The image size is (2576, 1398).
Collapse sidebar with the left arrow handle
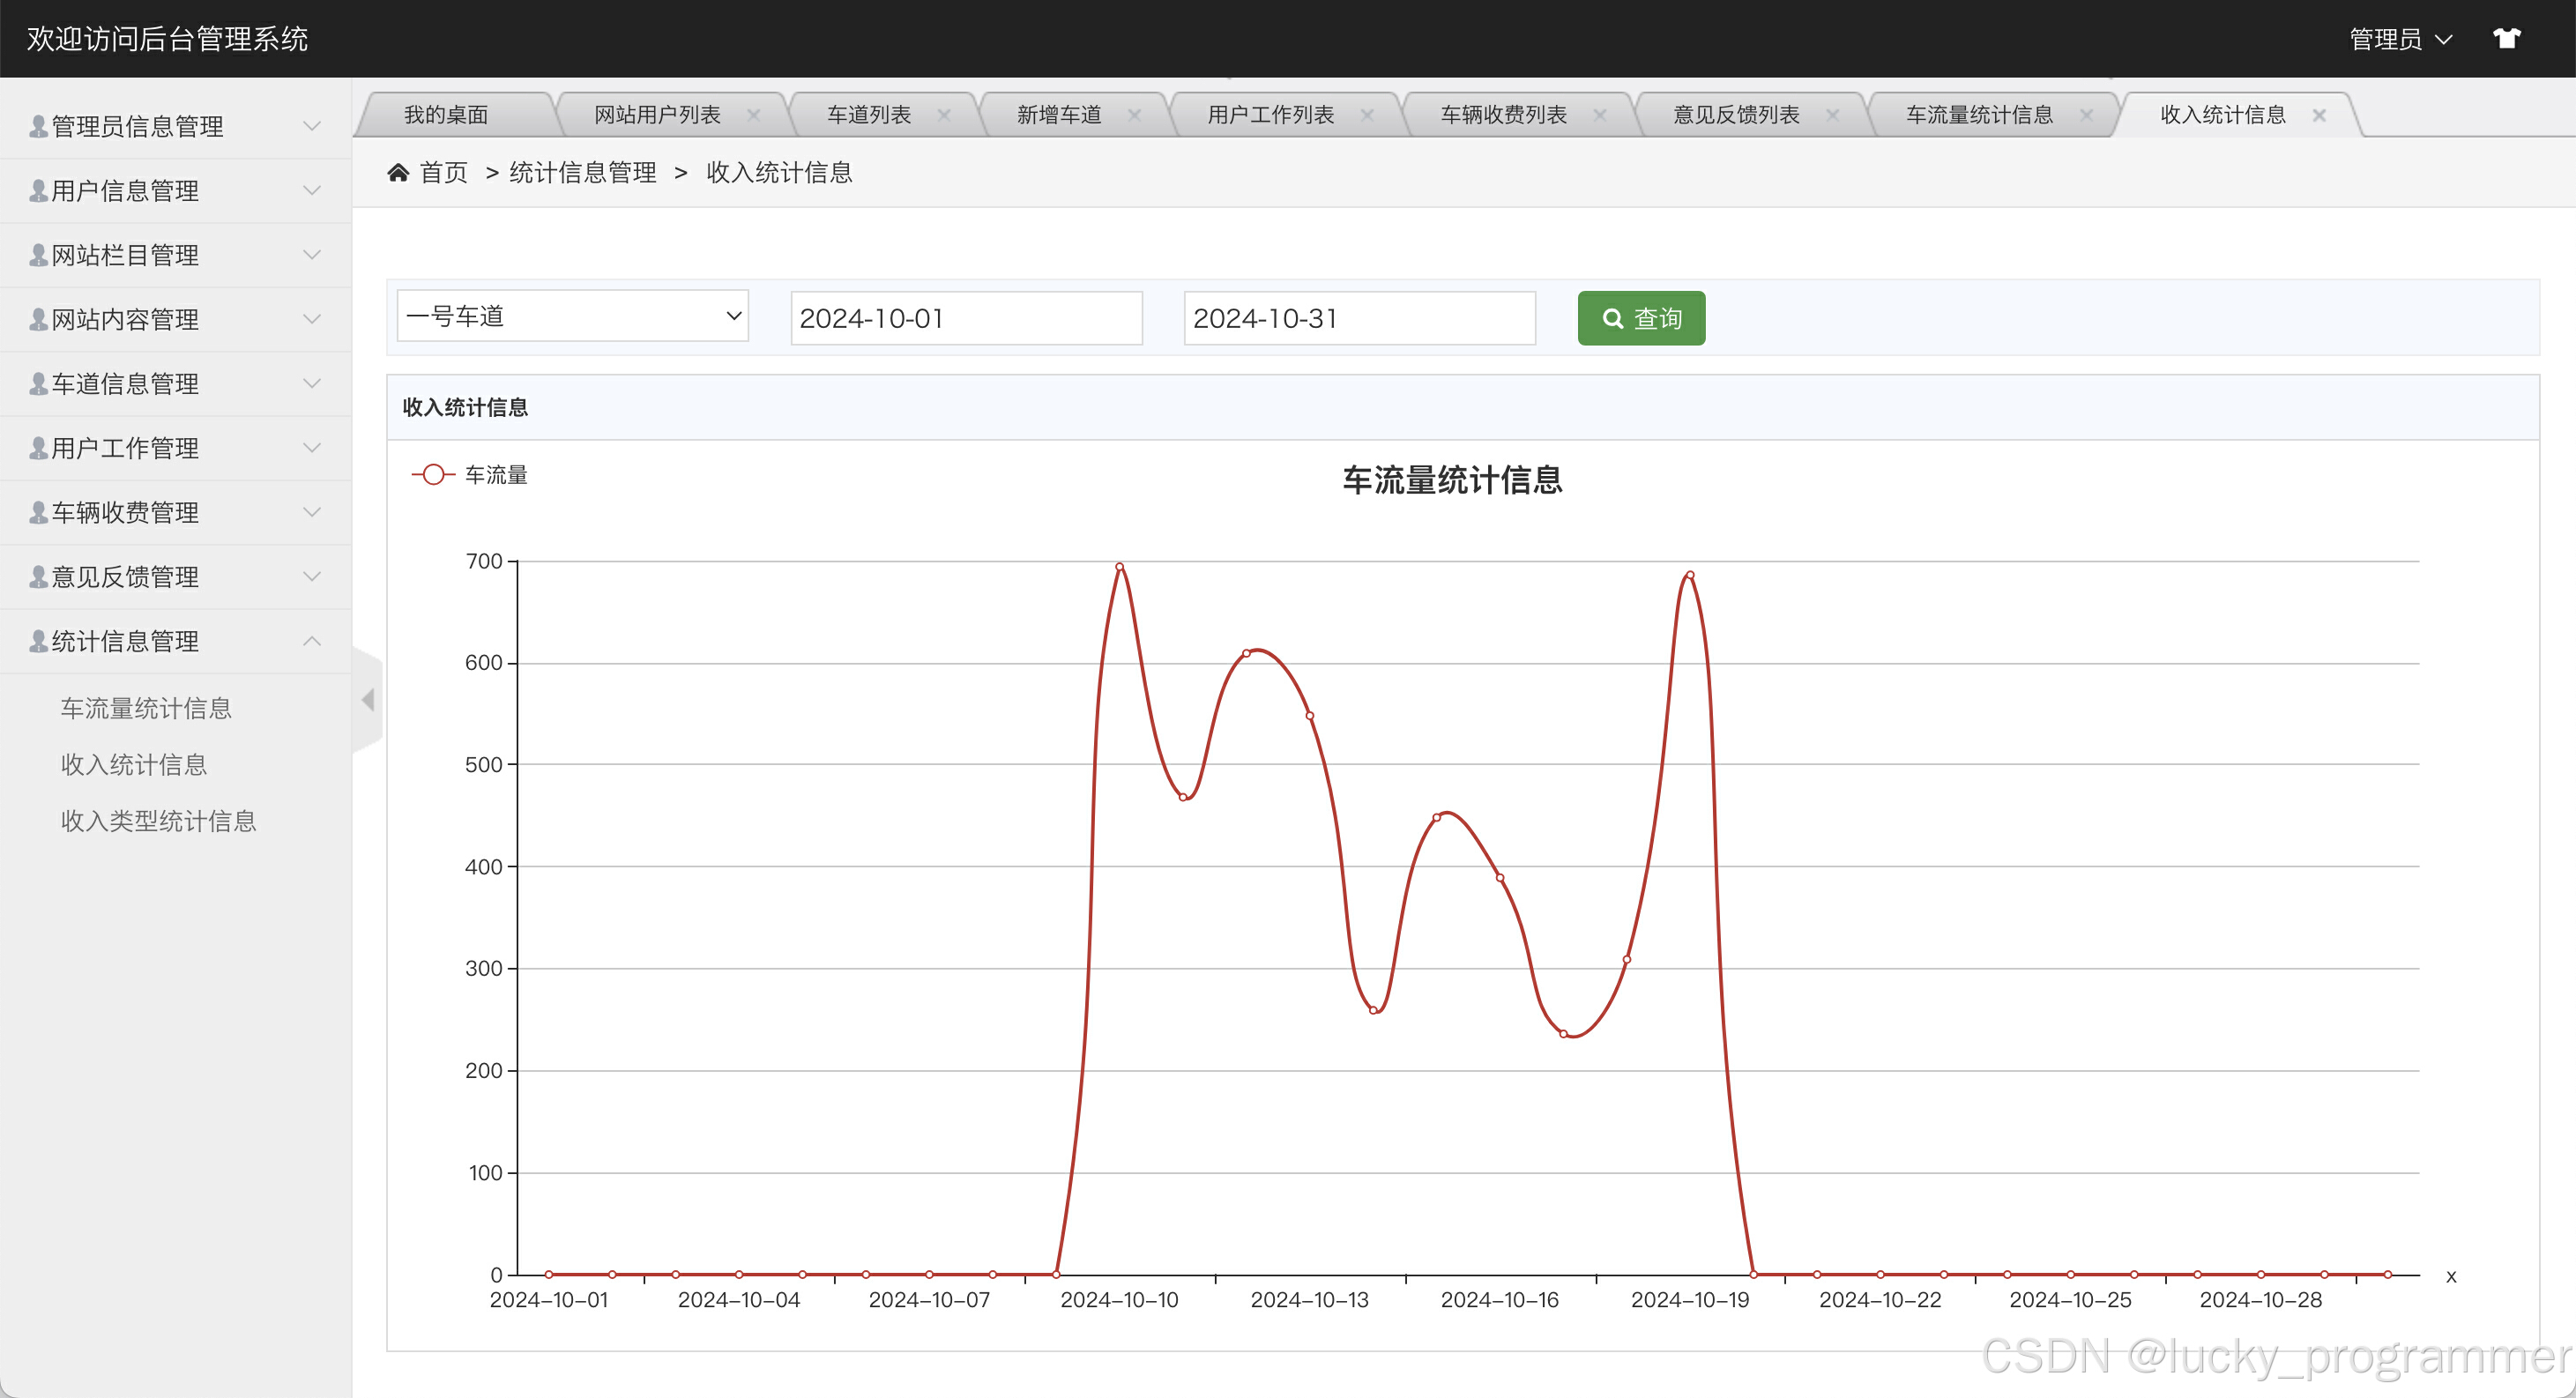[368, 700]
